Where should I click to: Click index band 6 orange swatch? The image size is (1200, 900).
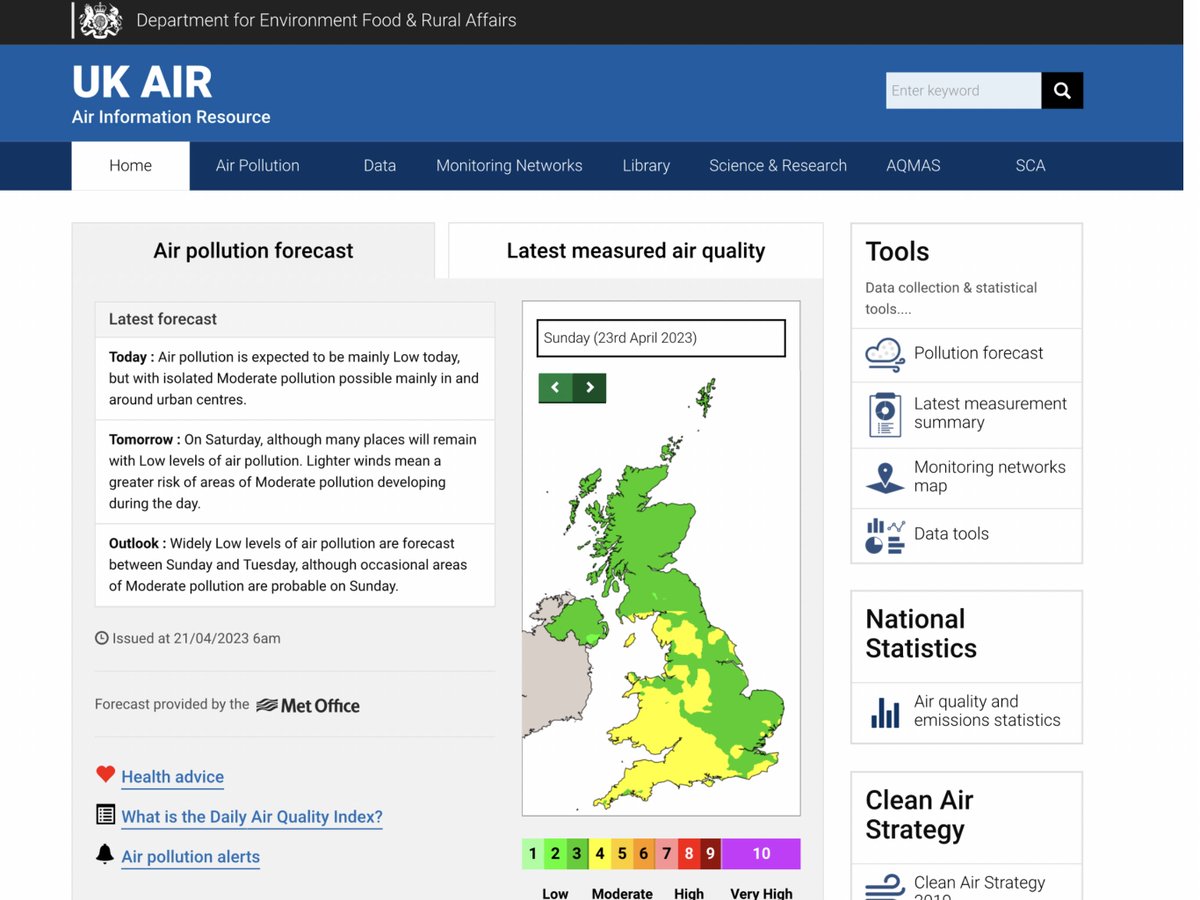(644, 854)
